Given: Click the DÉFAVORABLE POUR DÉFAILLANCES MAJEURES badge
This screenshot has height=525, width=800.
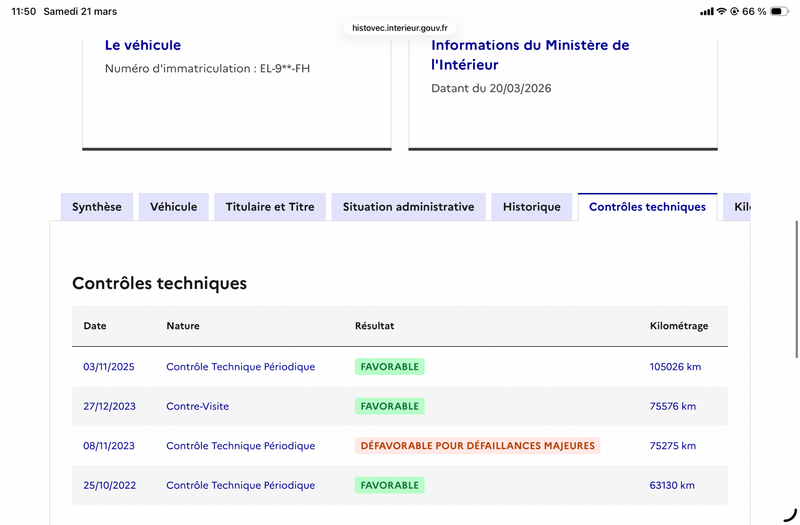Looking at the screenshot, I should 478,446.
